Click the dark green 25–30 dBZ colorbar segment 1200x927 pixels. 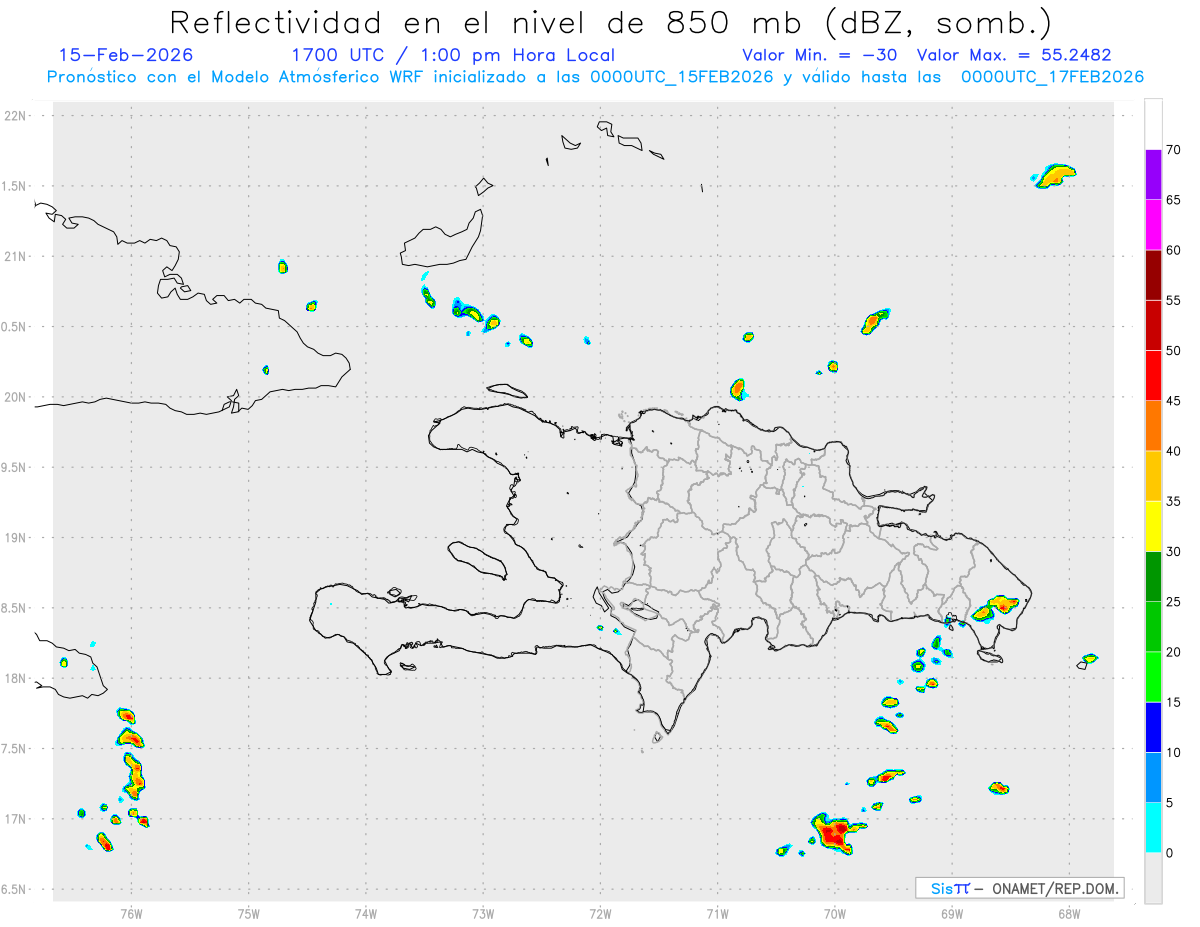(x=1153, y=577)
